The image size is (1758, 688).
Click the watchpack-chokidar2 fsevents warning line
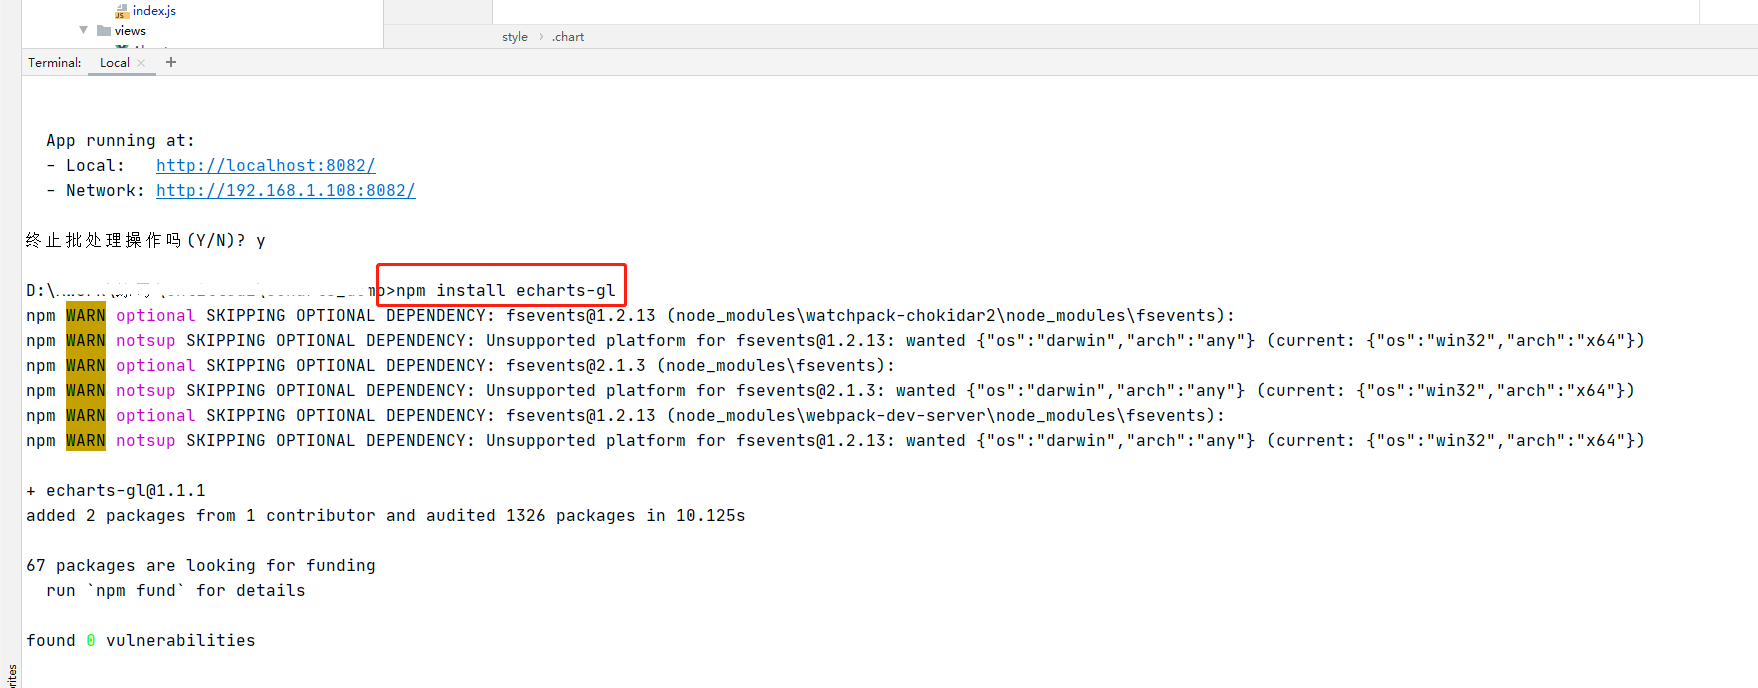[631, 316]
